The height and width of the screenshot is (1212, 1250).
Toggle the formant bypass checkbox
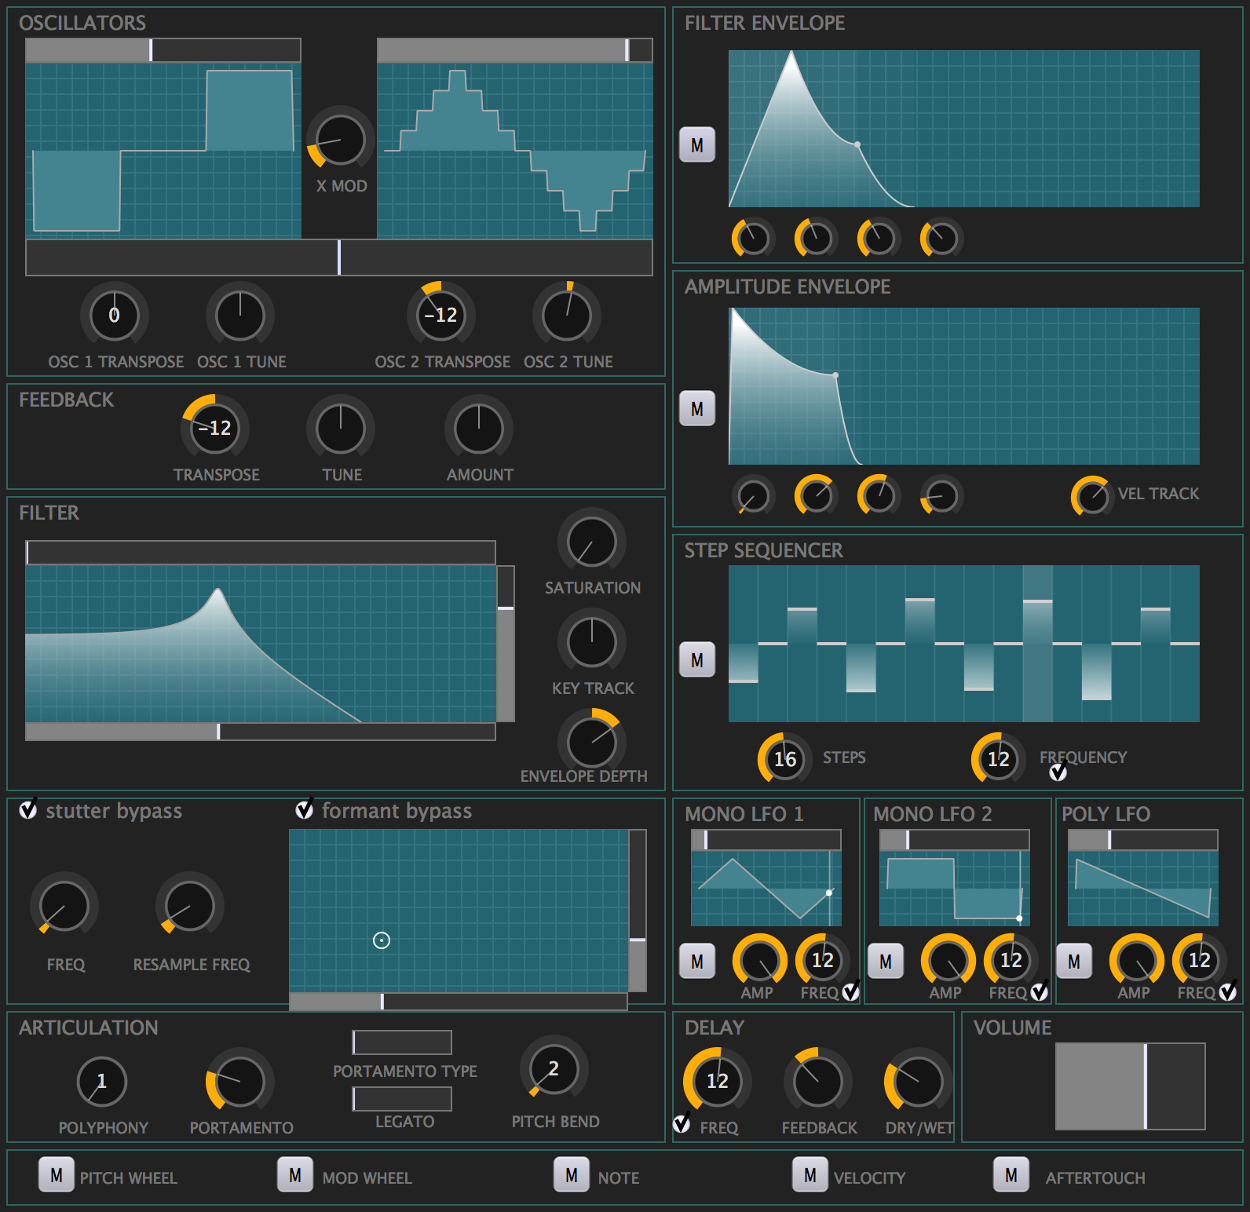(305, 810)
